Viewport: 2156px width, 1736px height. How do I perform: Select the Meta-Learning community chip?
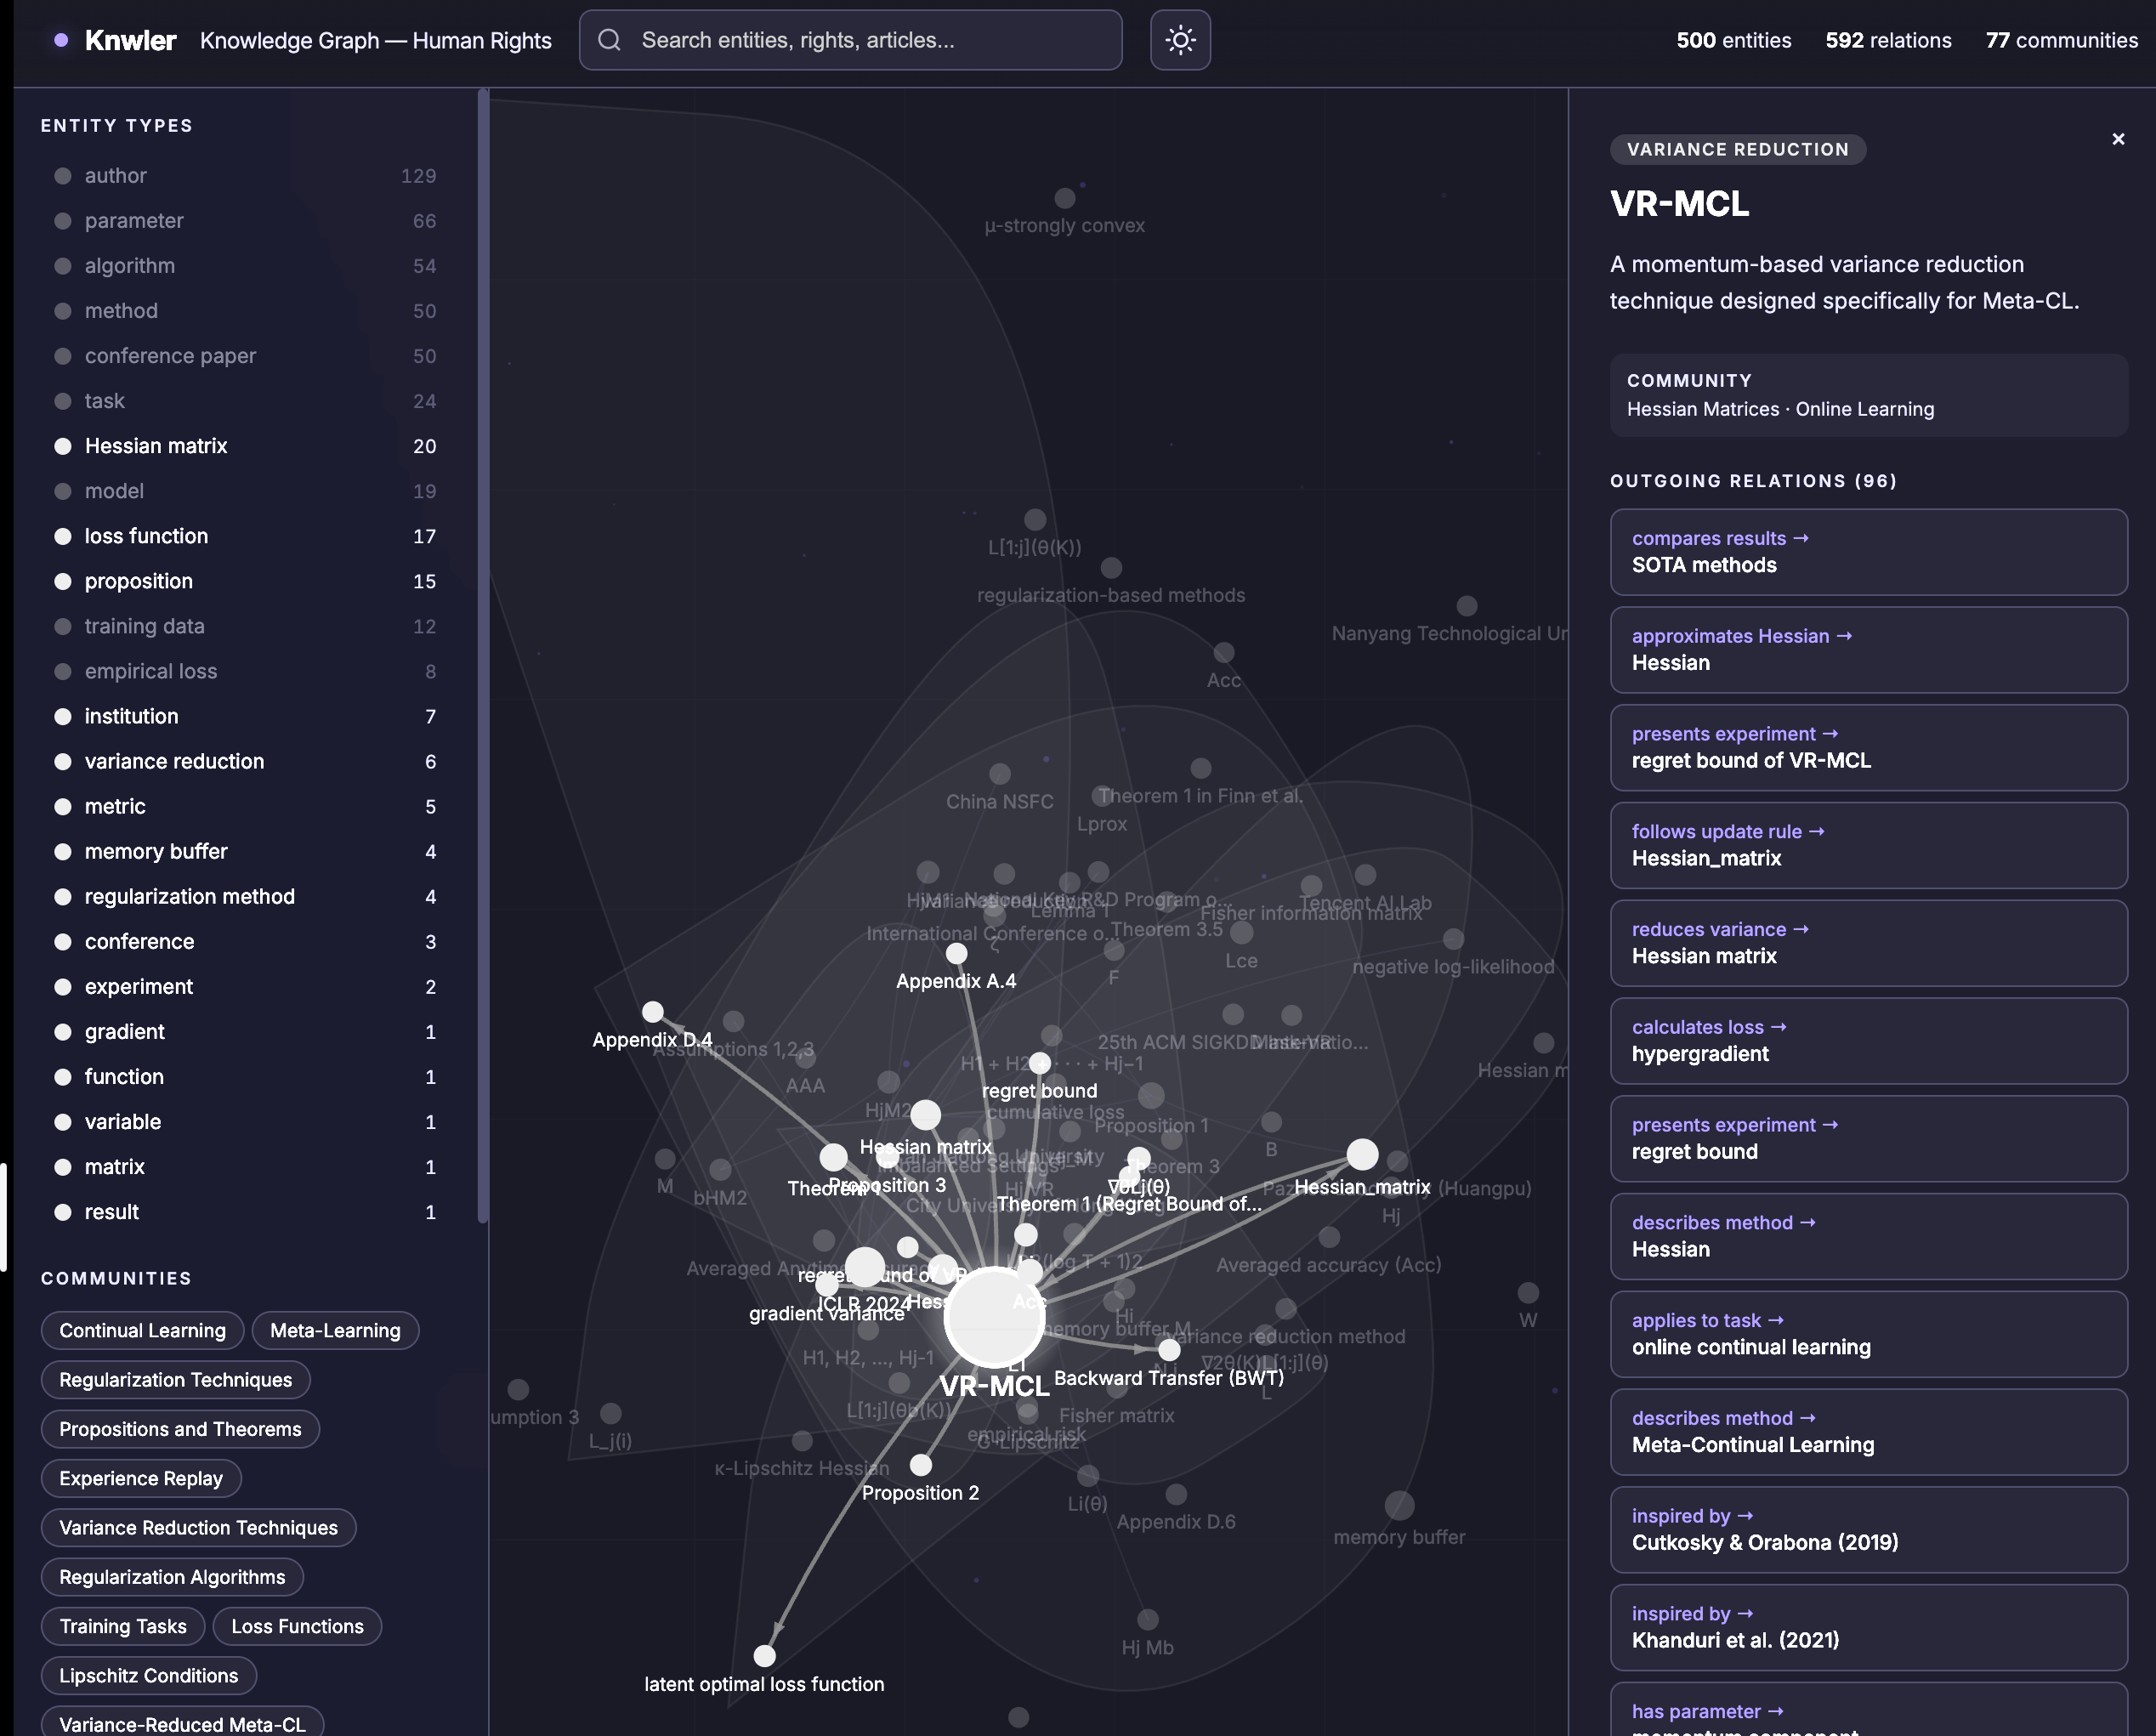pos(335,1331)
